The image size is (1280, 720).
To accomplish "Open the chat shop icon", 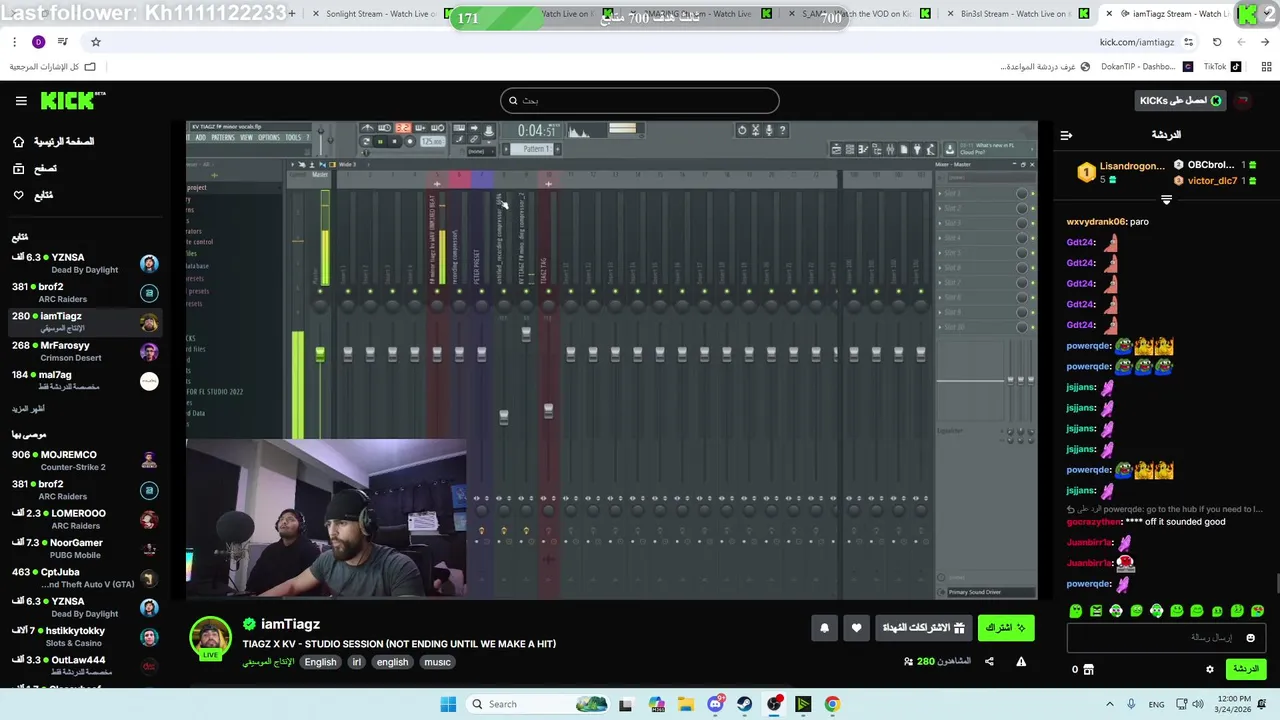I will pos(1088,670).
